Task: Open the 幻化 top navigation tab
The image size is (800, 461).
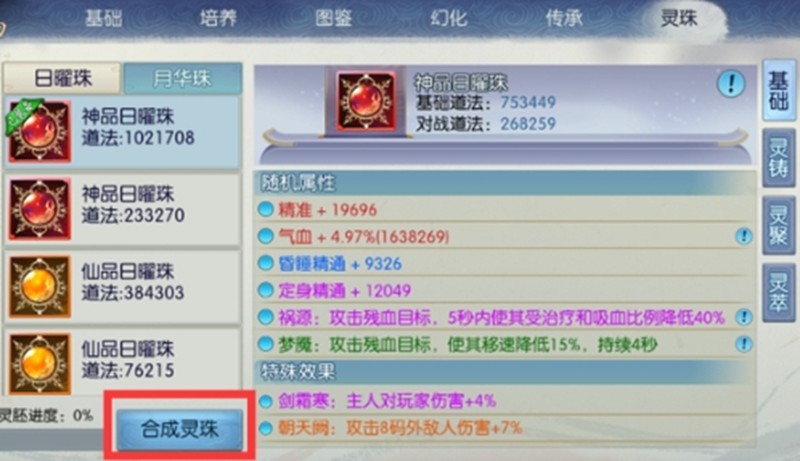Action: point(448,18)
